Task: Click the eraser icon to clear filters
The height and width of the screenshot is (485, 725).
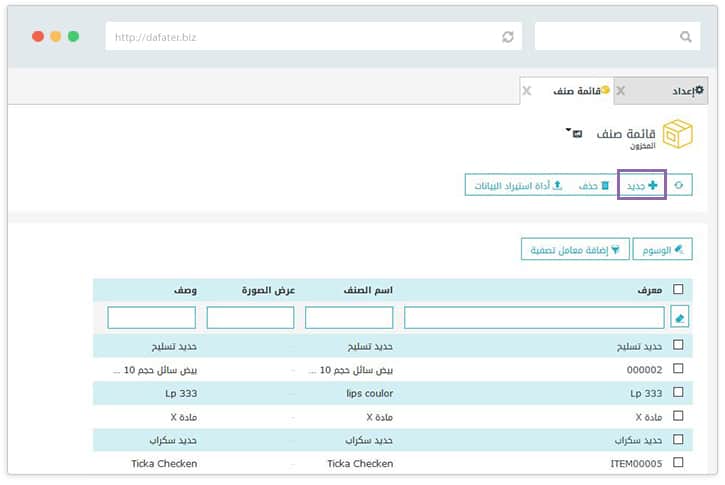Action: [x=679, y=318]
